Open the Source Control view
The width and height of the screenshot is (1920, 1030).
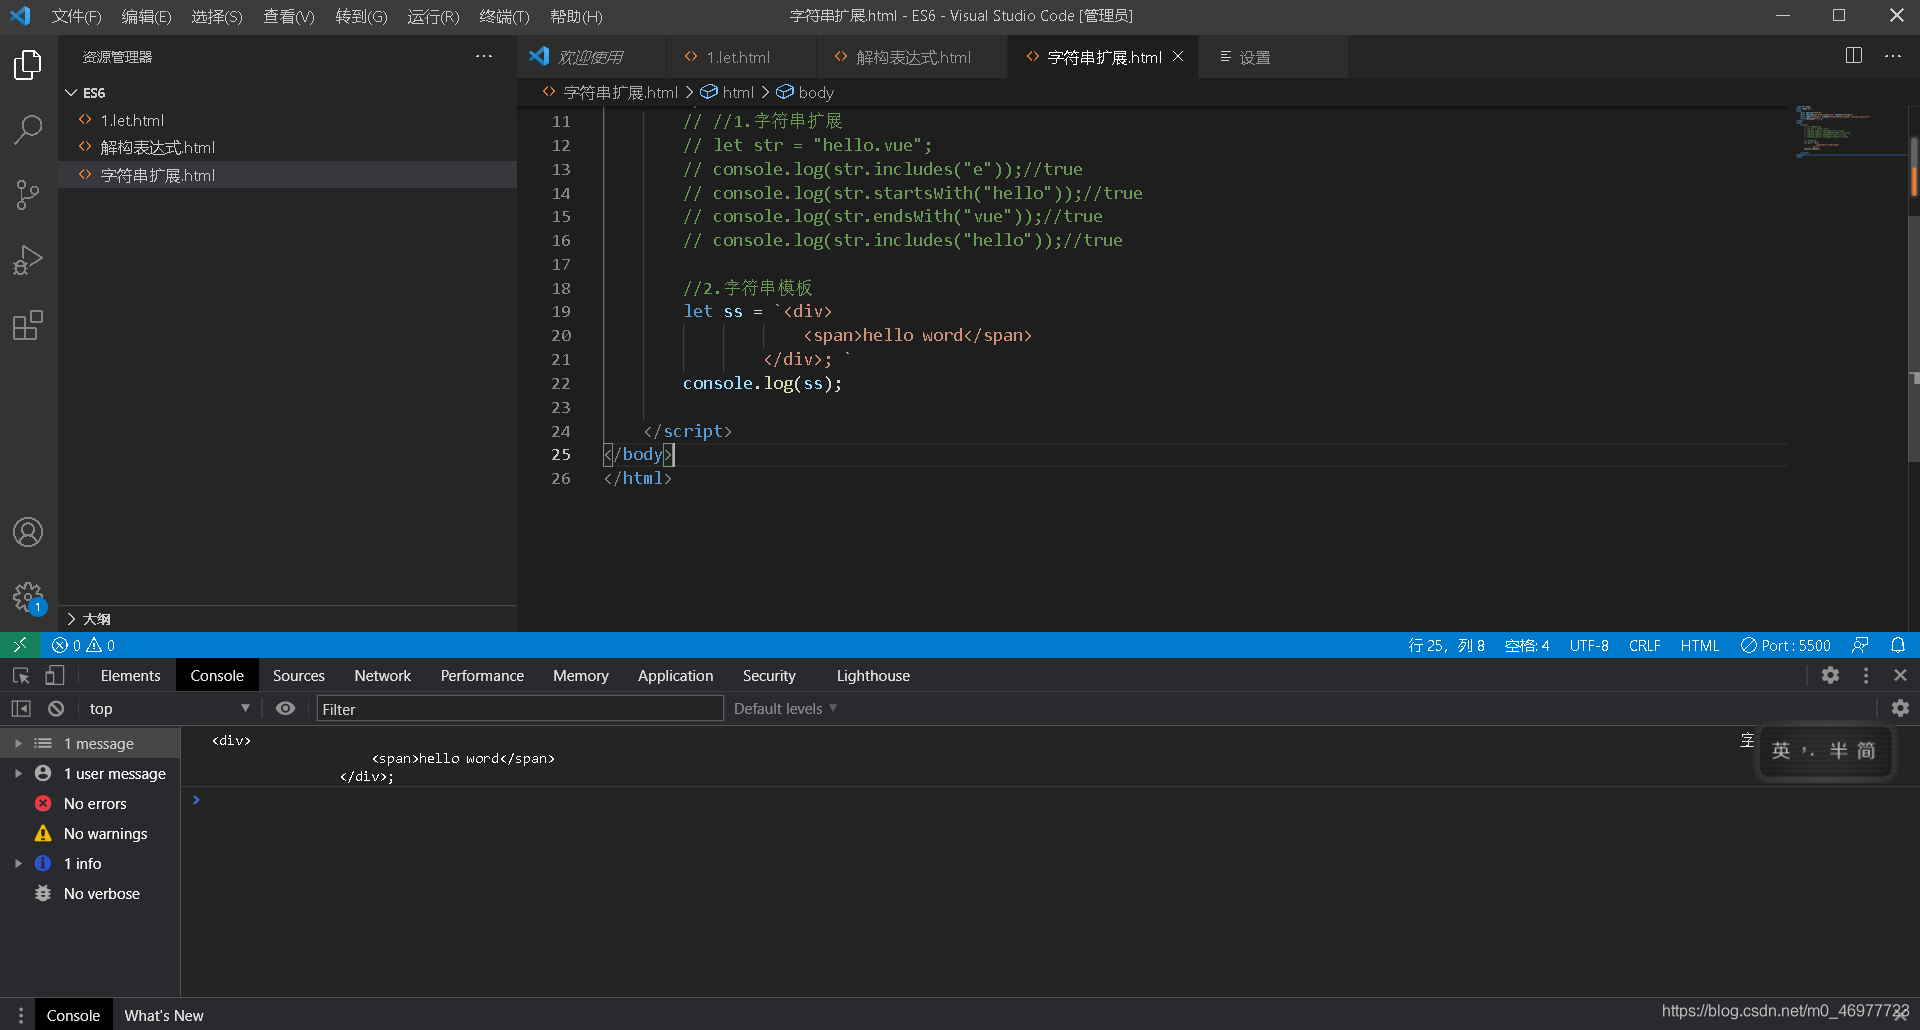click(28, 195)
